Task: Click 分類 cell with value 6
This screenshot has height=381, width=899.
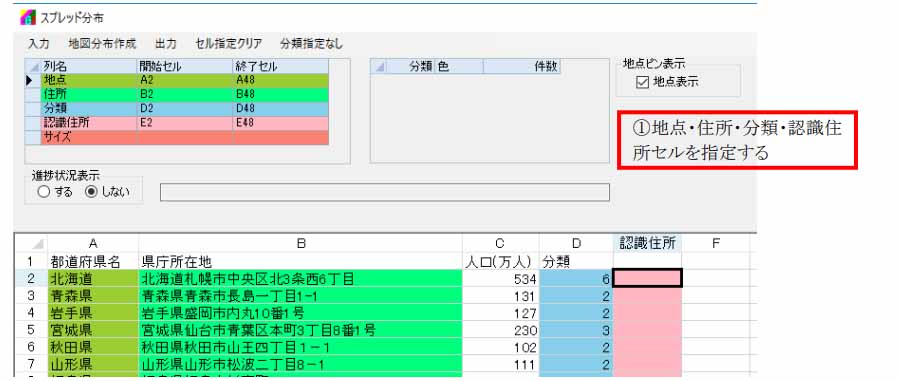Action: click(576, 279)
